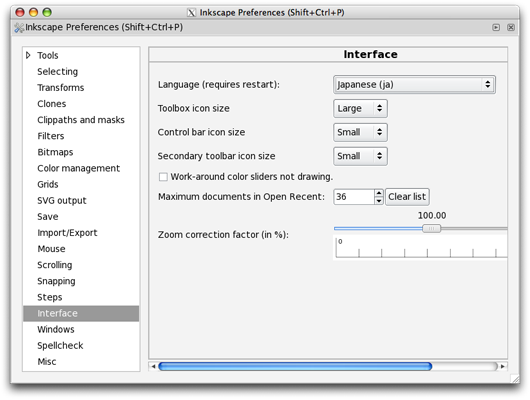The height and width of the screenshot is (400, 530).
Task: Select Grids in the category list
Action: [x=48, y=184]
